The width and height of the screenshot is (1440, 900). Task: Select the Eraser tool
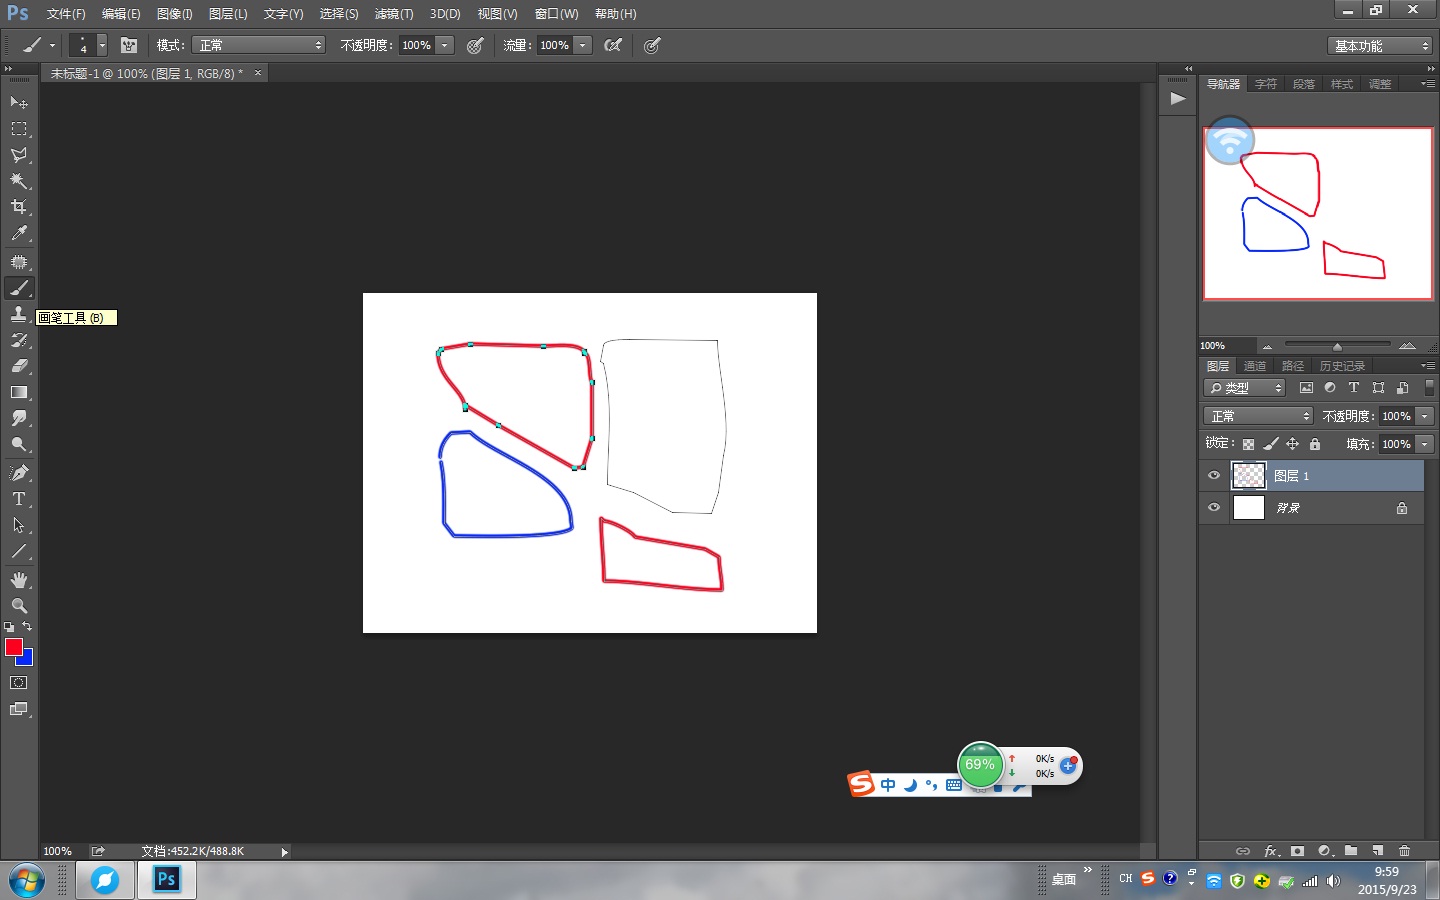point(19,366)
